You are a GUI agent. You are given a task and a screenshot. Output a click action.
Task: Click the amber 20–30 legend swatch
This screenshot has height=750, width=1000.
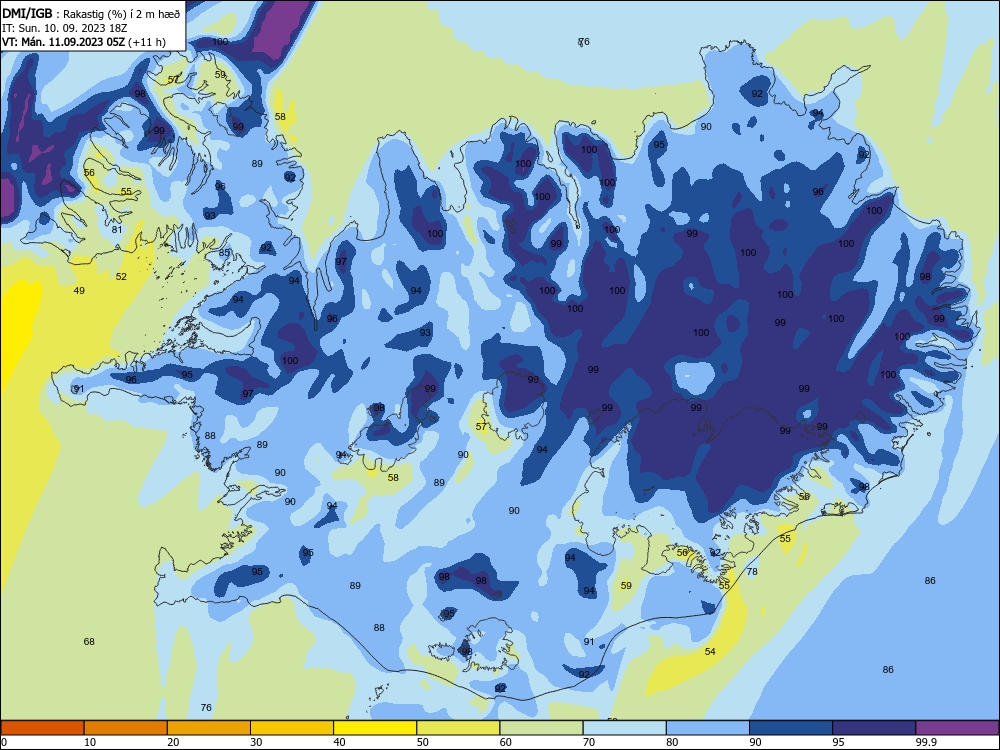click(x=209, y=728)
